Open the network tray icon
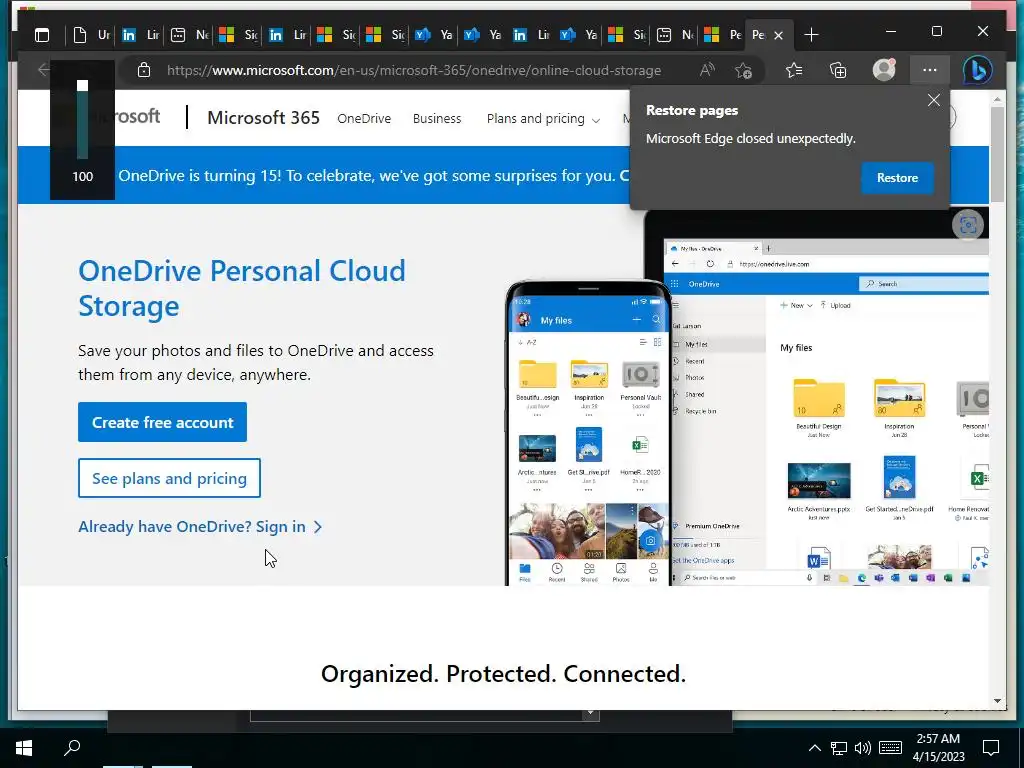This screenshot has height=768, width=1024. pos(839,748)
